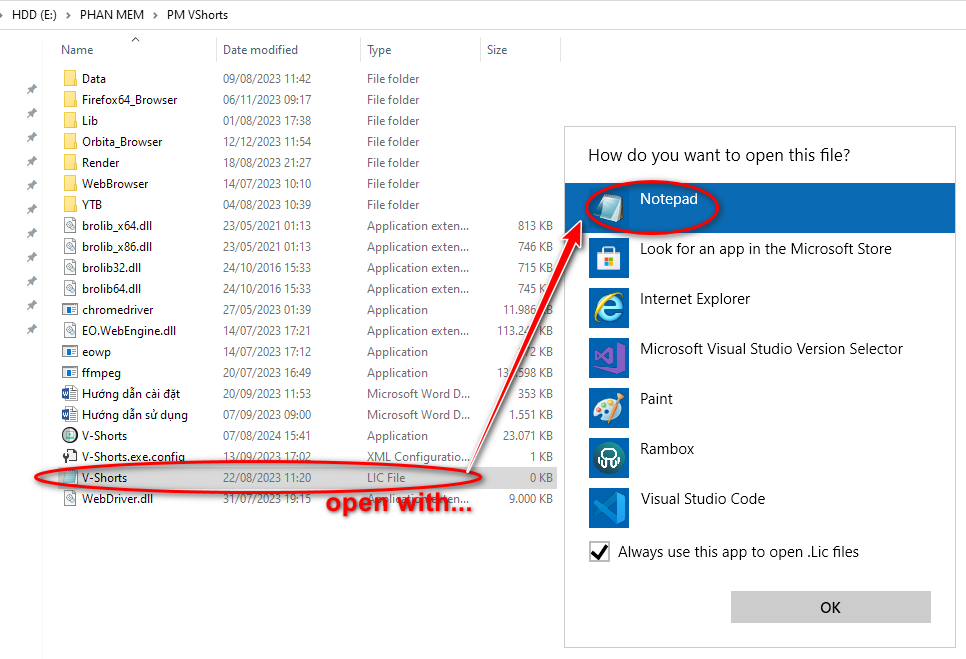Click the 'Rambox' label
The width and height of the screenshot is (966, 659).
[667, 449]
